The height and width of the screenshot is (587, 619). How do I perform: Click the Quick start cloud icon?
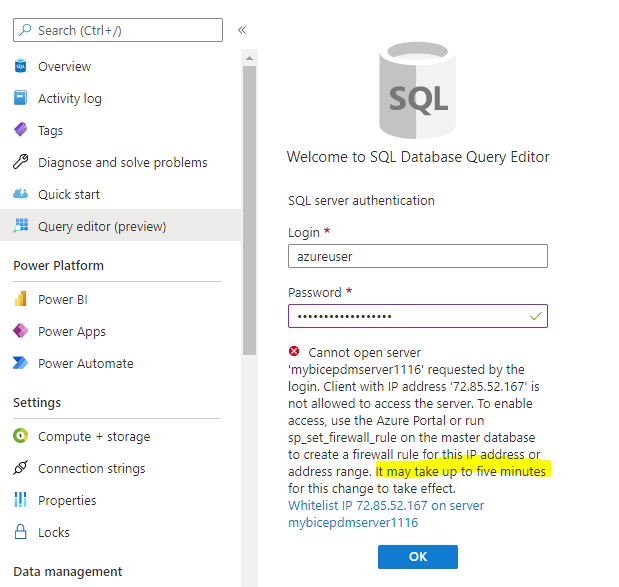tap(20, 195)
